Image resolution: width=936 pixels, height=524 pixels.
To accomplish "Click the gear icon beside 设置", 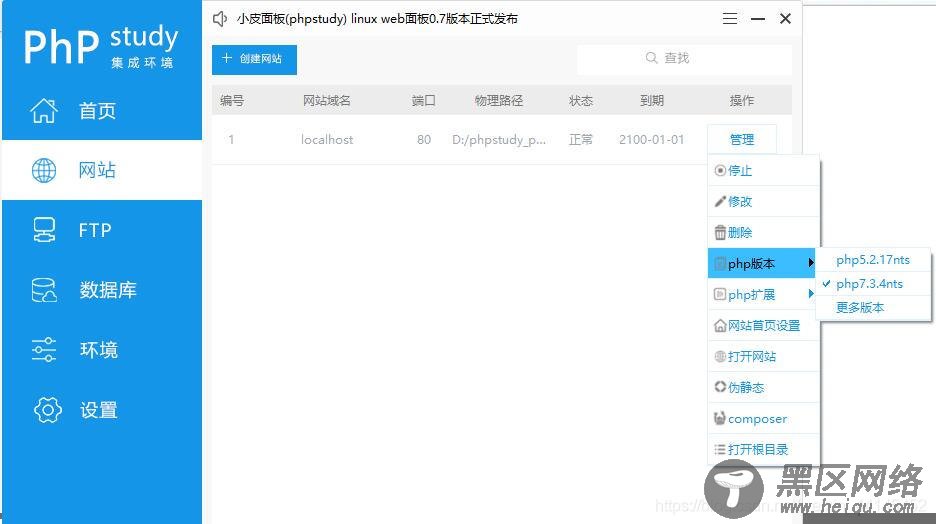I will [48, 410].
